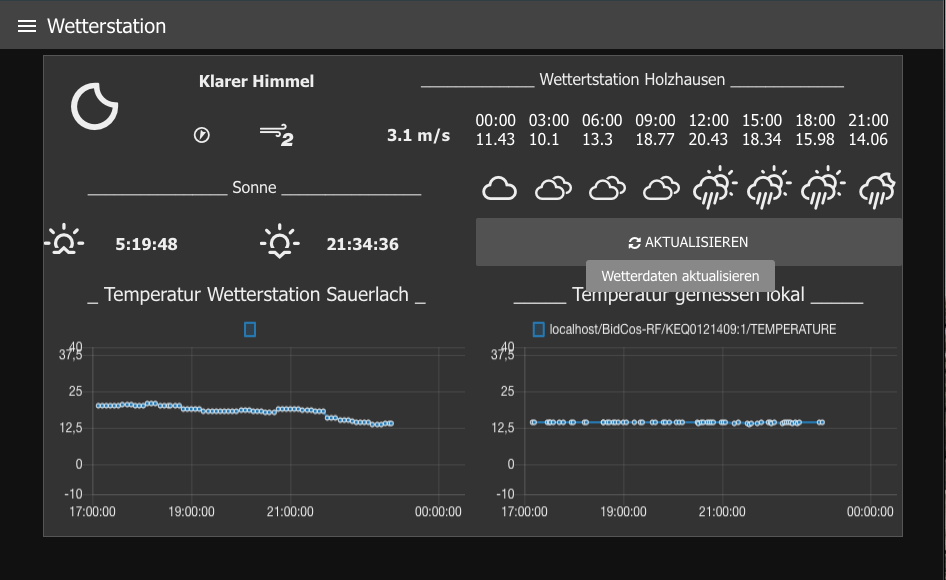Select the 21:00 forecast rain icon
The height and width of the screenshot is (580, 946).
click(x=878, y=187)
